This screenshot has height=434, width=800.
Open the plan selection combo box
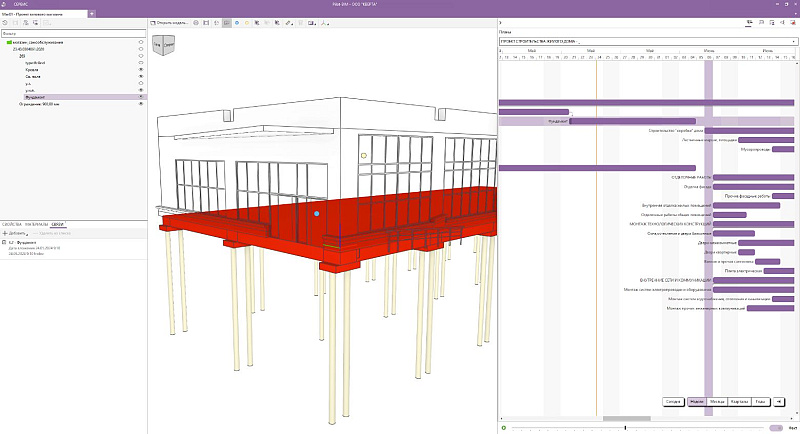point(648,41)
